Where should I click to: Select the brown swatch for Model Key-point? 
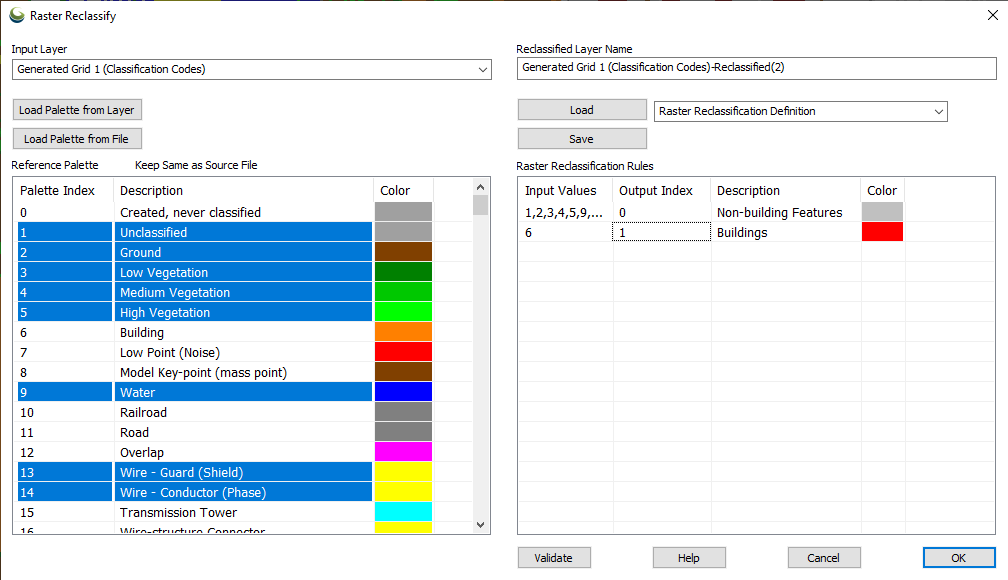[x=403, y=371]
